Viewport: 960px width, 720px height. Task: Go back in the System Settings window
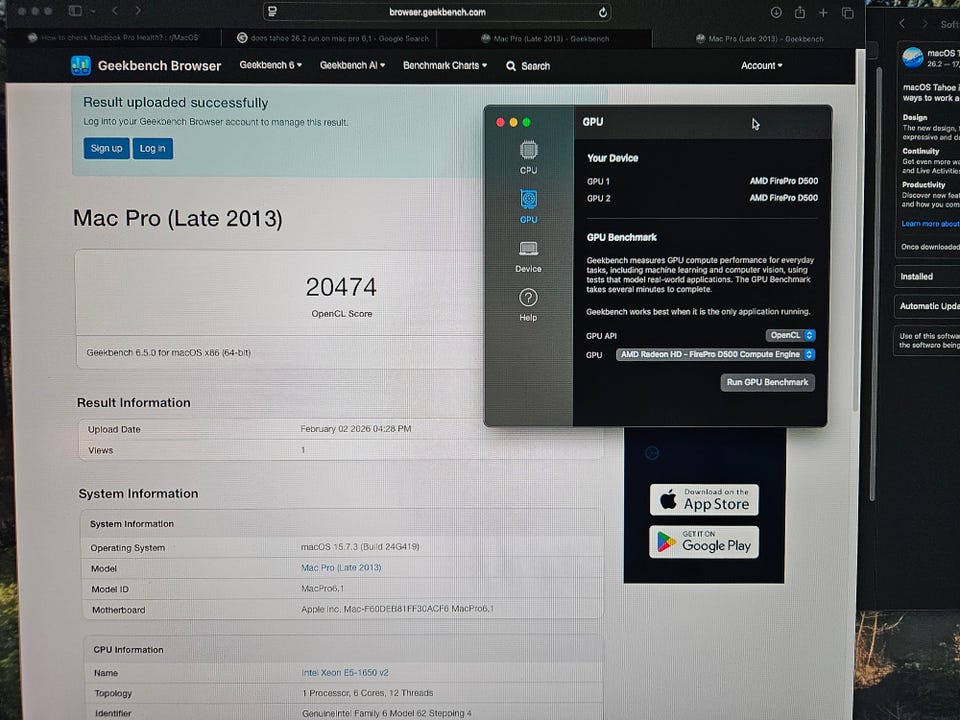[902, 24]
